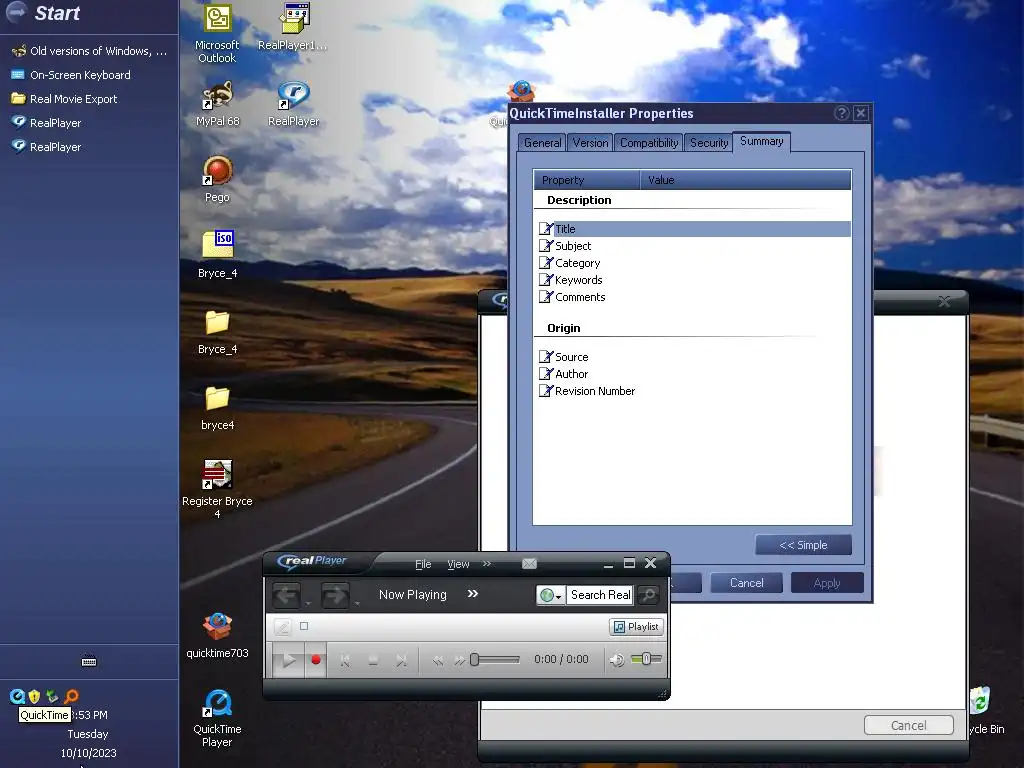This screenshot has width=1024, height=768.
Task: Click the RealPlayer forward navigation arrow
Action: [334, 595]
